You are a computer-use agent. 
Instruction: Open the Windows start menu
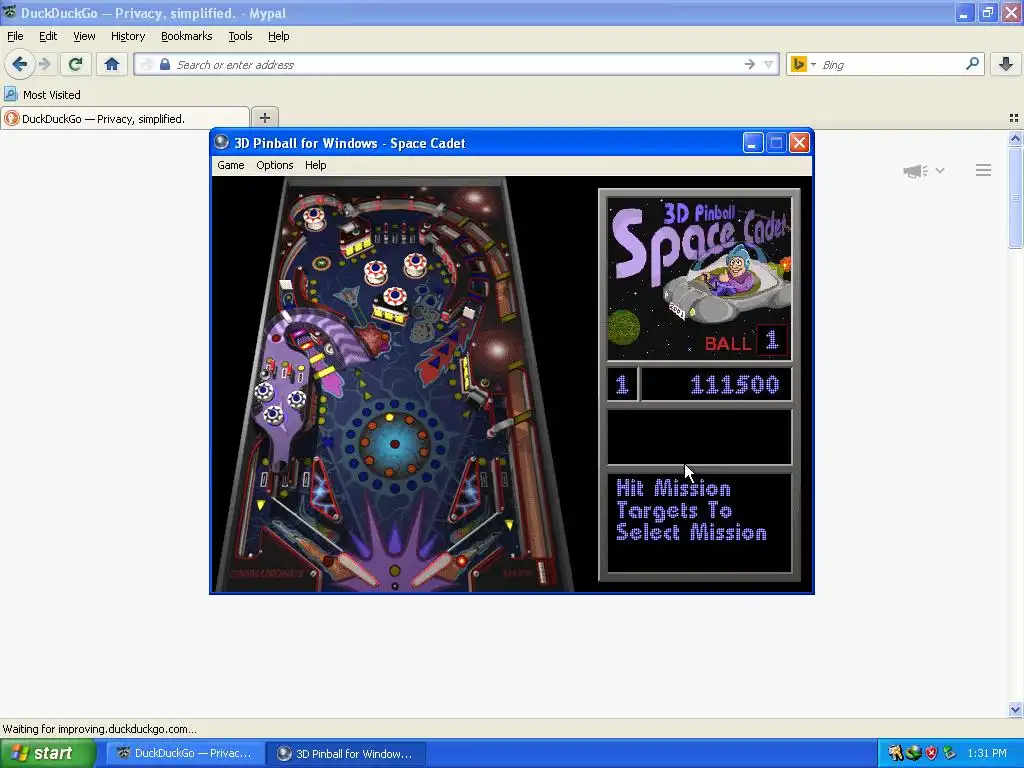(x=47, y=753)
